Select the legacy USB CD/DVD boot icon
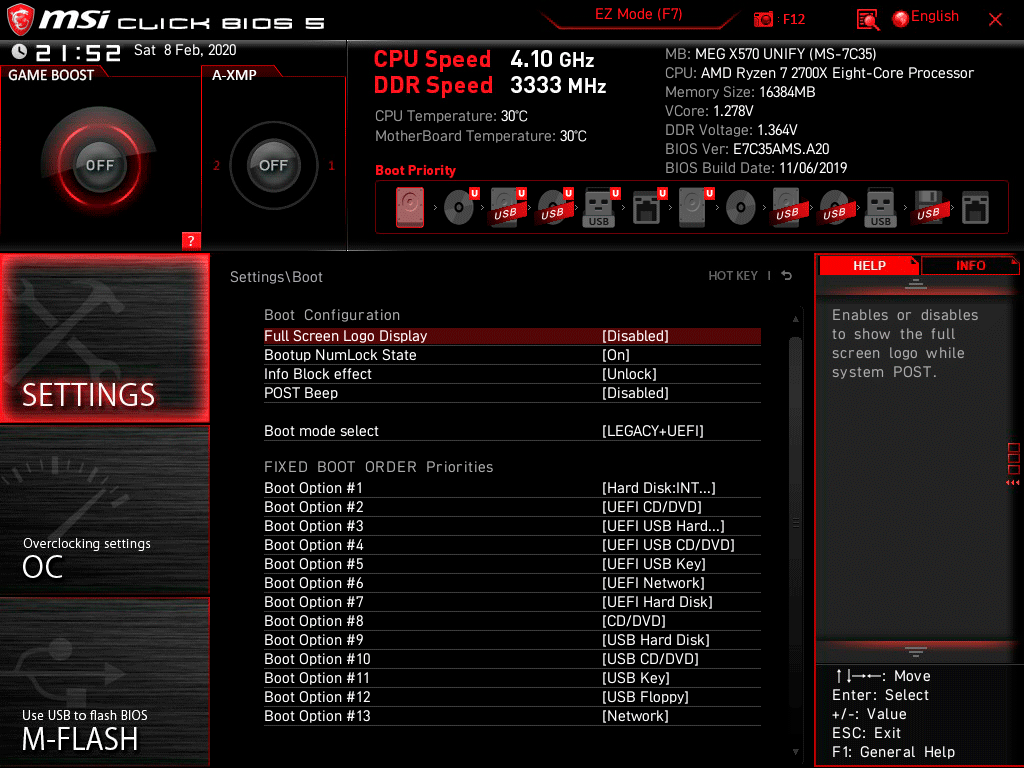 point(835,208)
